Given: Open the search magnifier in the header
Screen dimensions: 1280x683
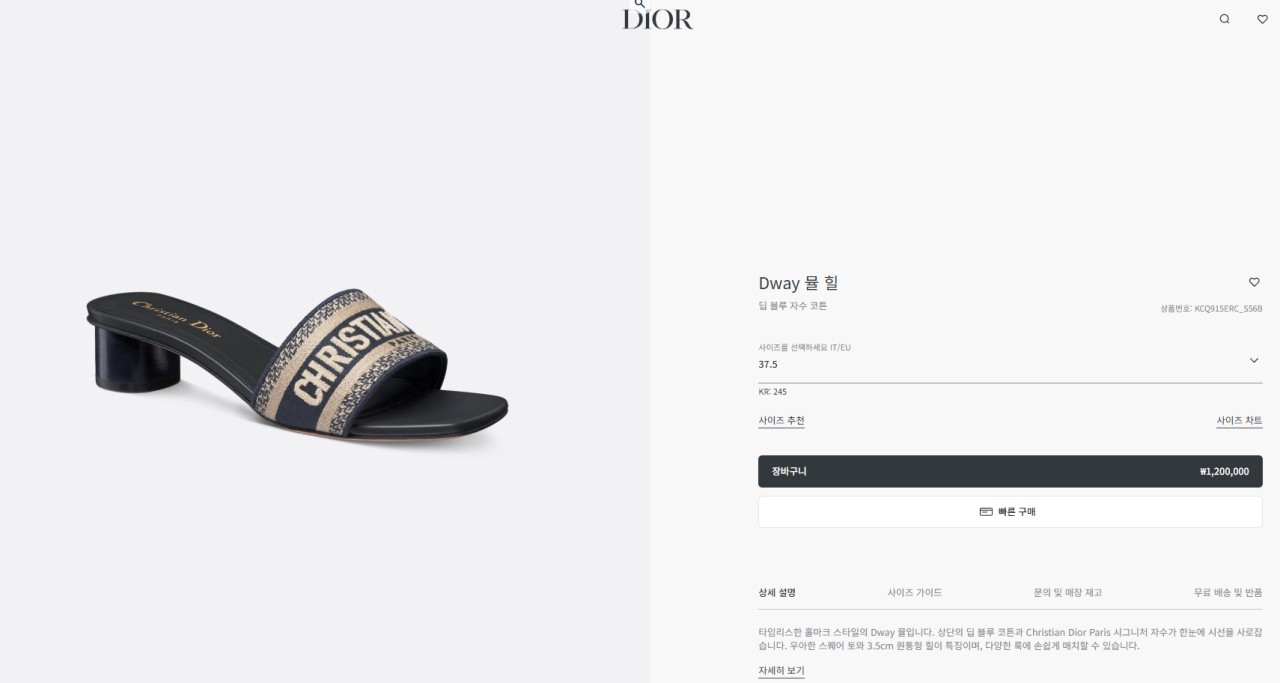Looking at the screenshot, I should 1224,19.
